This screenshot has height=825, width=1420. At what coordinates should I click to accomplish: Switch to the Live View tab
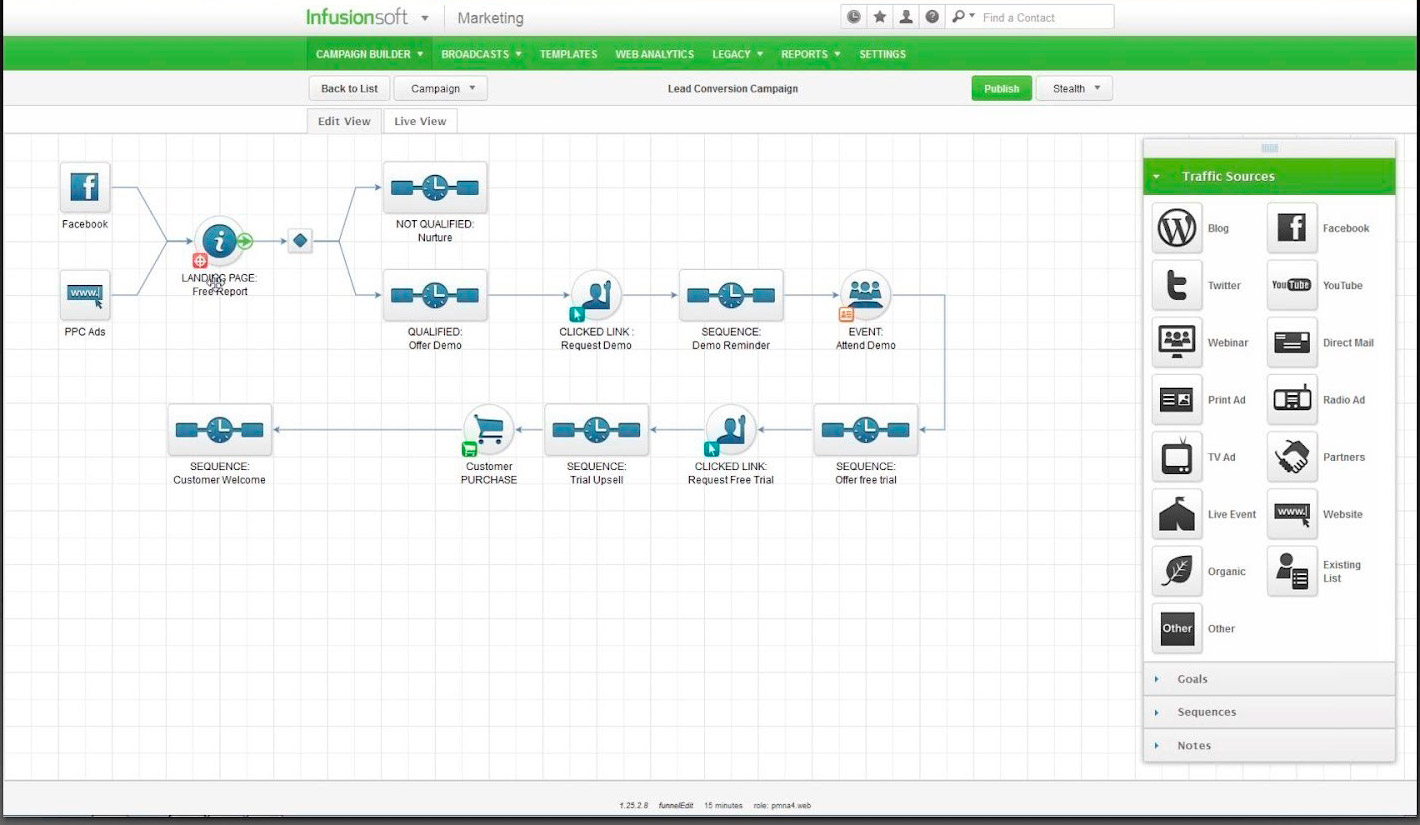(420, 121)
